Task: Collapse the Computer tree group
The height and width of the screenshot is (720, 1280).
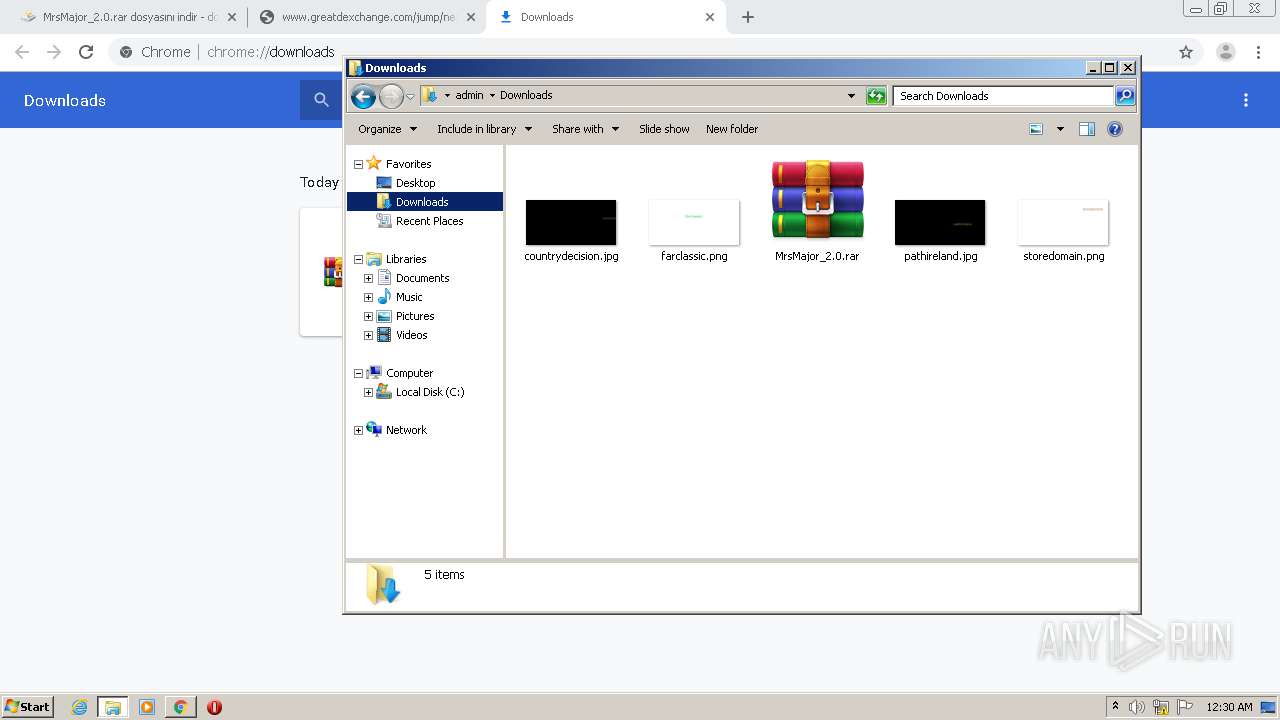Action: (x=358, y=373)
